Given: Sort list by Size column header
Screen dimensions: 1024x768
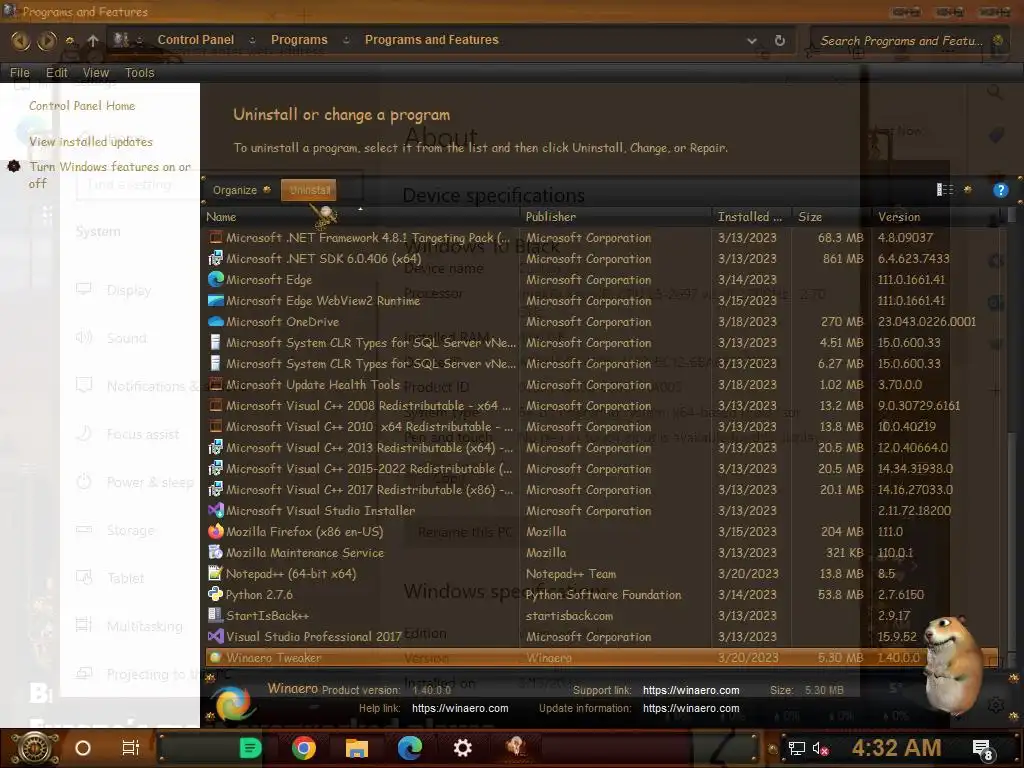Looking at the screenshot, I should (x=831, y=217).
